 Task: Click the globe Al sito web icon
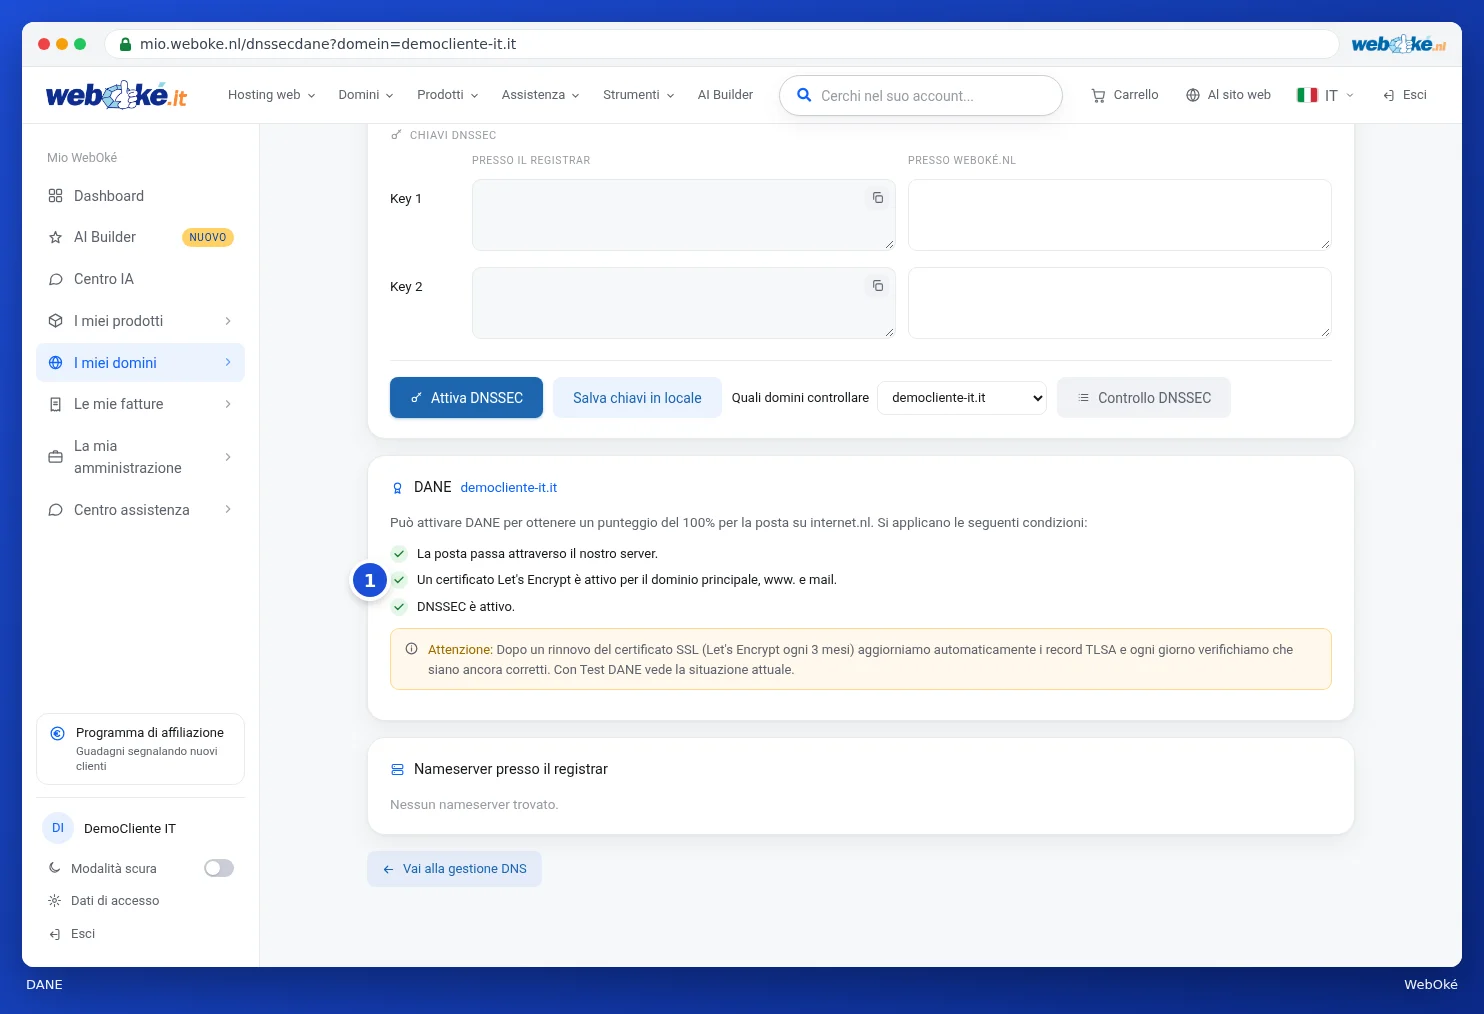(1193, 95)
